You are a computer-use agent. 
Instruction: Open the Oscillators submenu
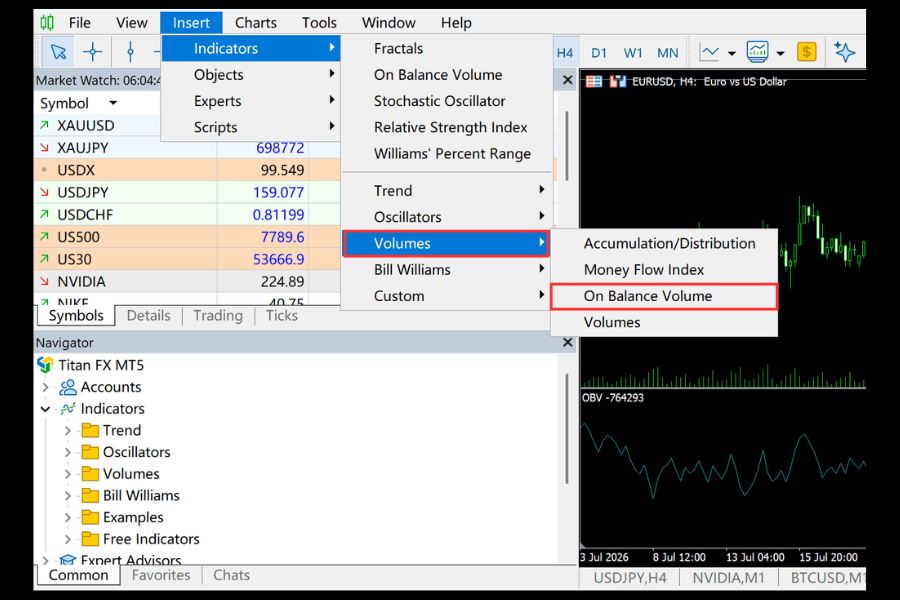click(x=446, y=217)
